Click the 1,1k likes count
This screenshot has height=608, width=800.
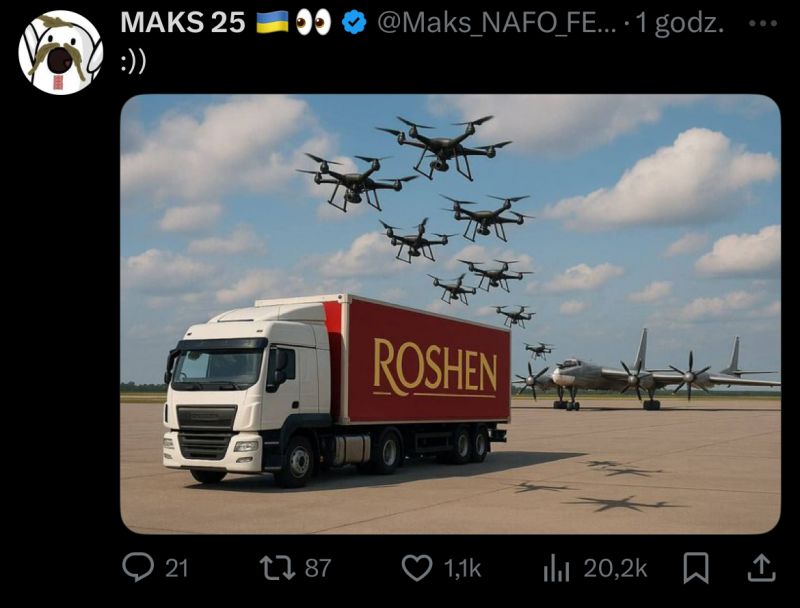point(462,568)
